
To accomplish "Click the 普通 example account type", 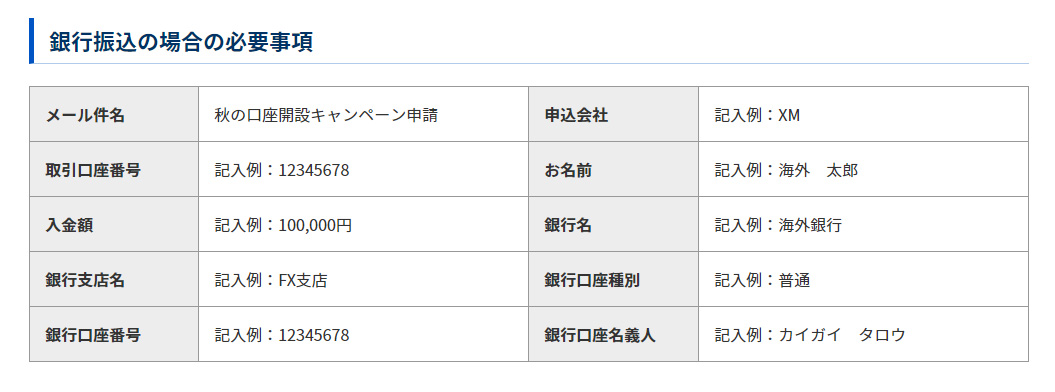I will pos(795,280).
